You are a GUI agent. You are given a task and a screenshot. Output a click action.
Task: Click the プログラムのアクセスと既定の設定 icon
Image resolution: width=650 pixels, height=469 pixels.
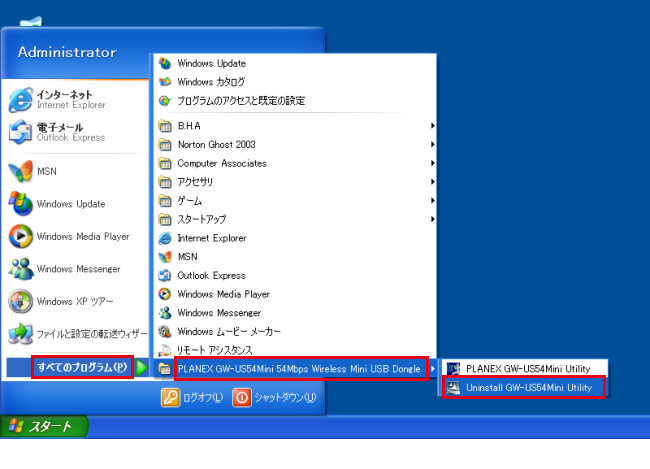coord(165,100)
